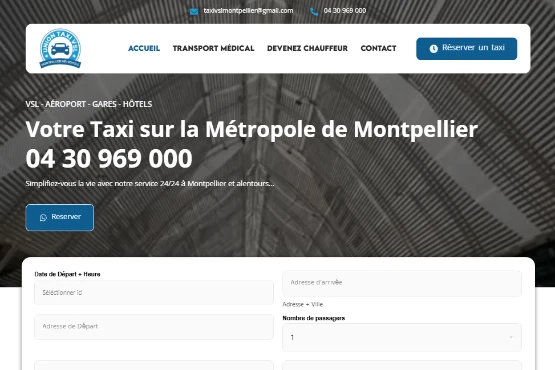Click the Réserver un taxi button
Screen dimensions: 555x370
coord(467,49)
